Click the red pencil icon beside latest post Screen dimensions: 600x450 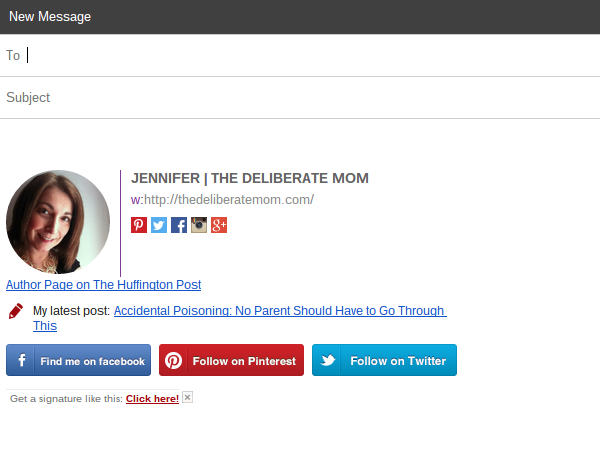(16, 311)
